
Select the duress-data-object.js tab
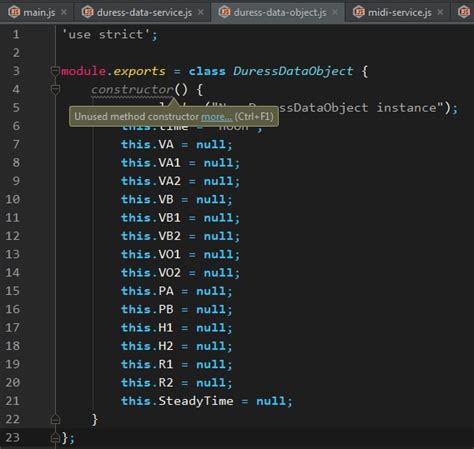(279, 12)
